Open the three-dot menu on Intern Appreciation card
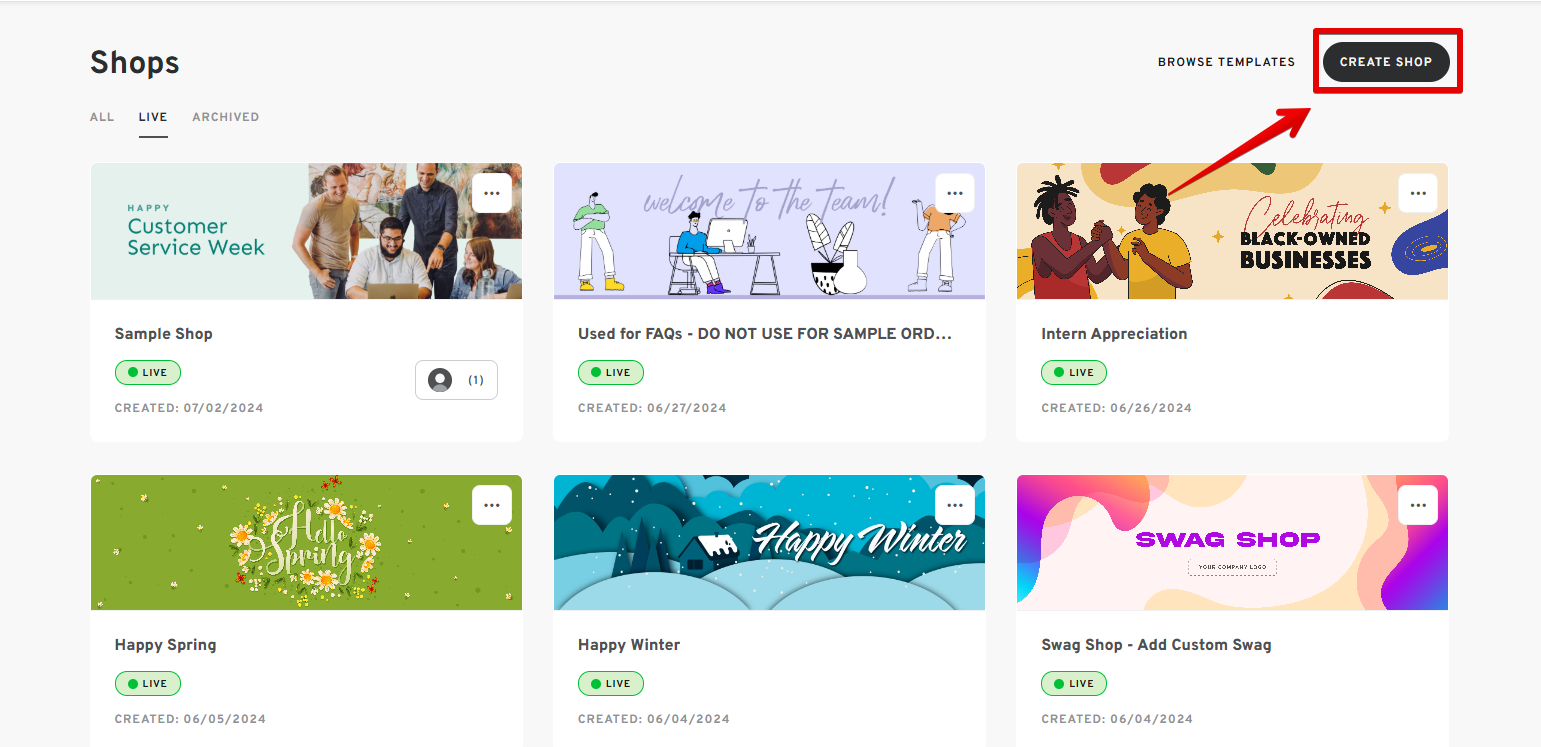The image size is (1541, 747). pos(1418,193)
